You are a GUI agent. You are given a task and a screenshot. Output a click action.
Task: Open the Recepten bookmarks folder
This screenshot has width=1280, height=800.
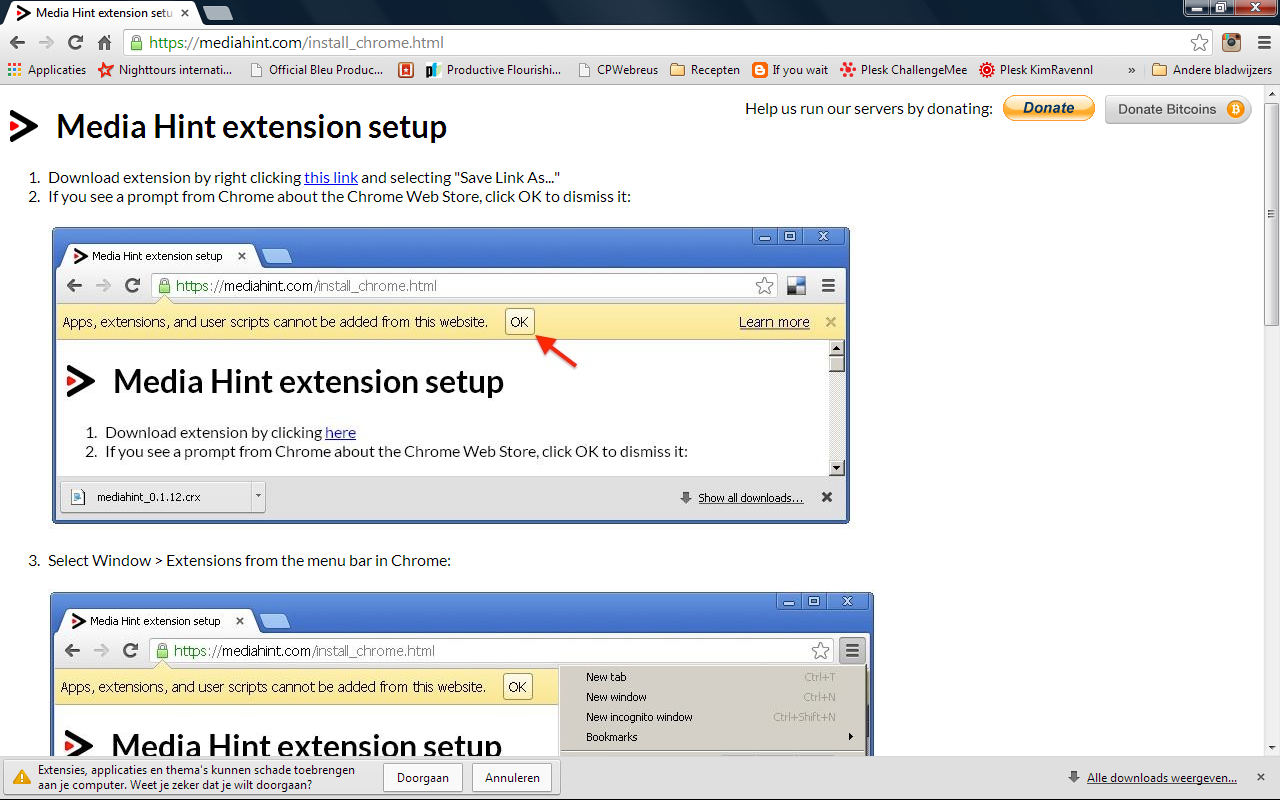tap(705, 70)
